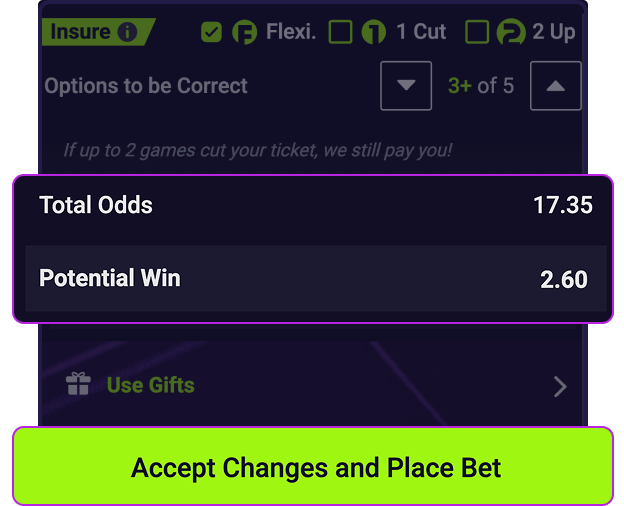The height and width of the screenshot is (506, 624).
Task: Click the 2 Up circular icon
Action: point(511,33)
